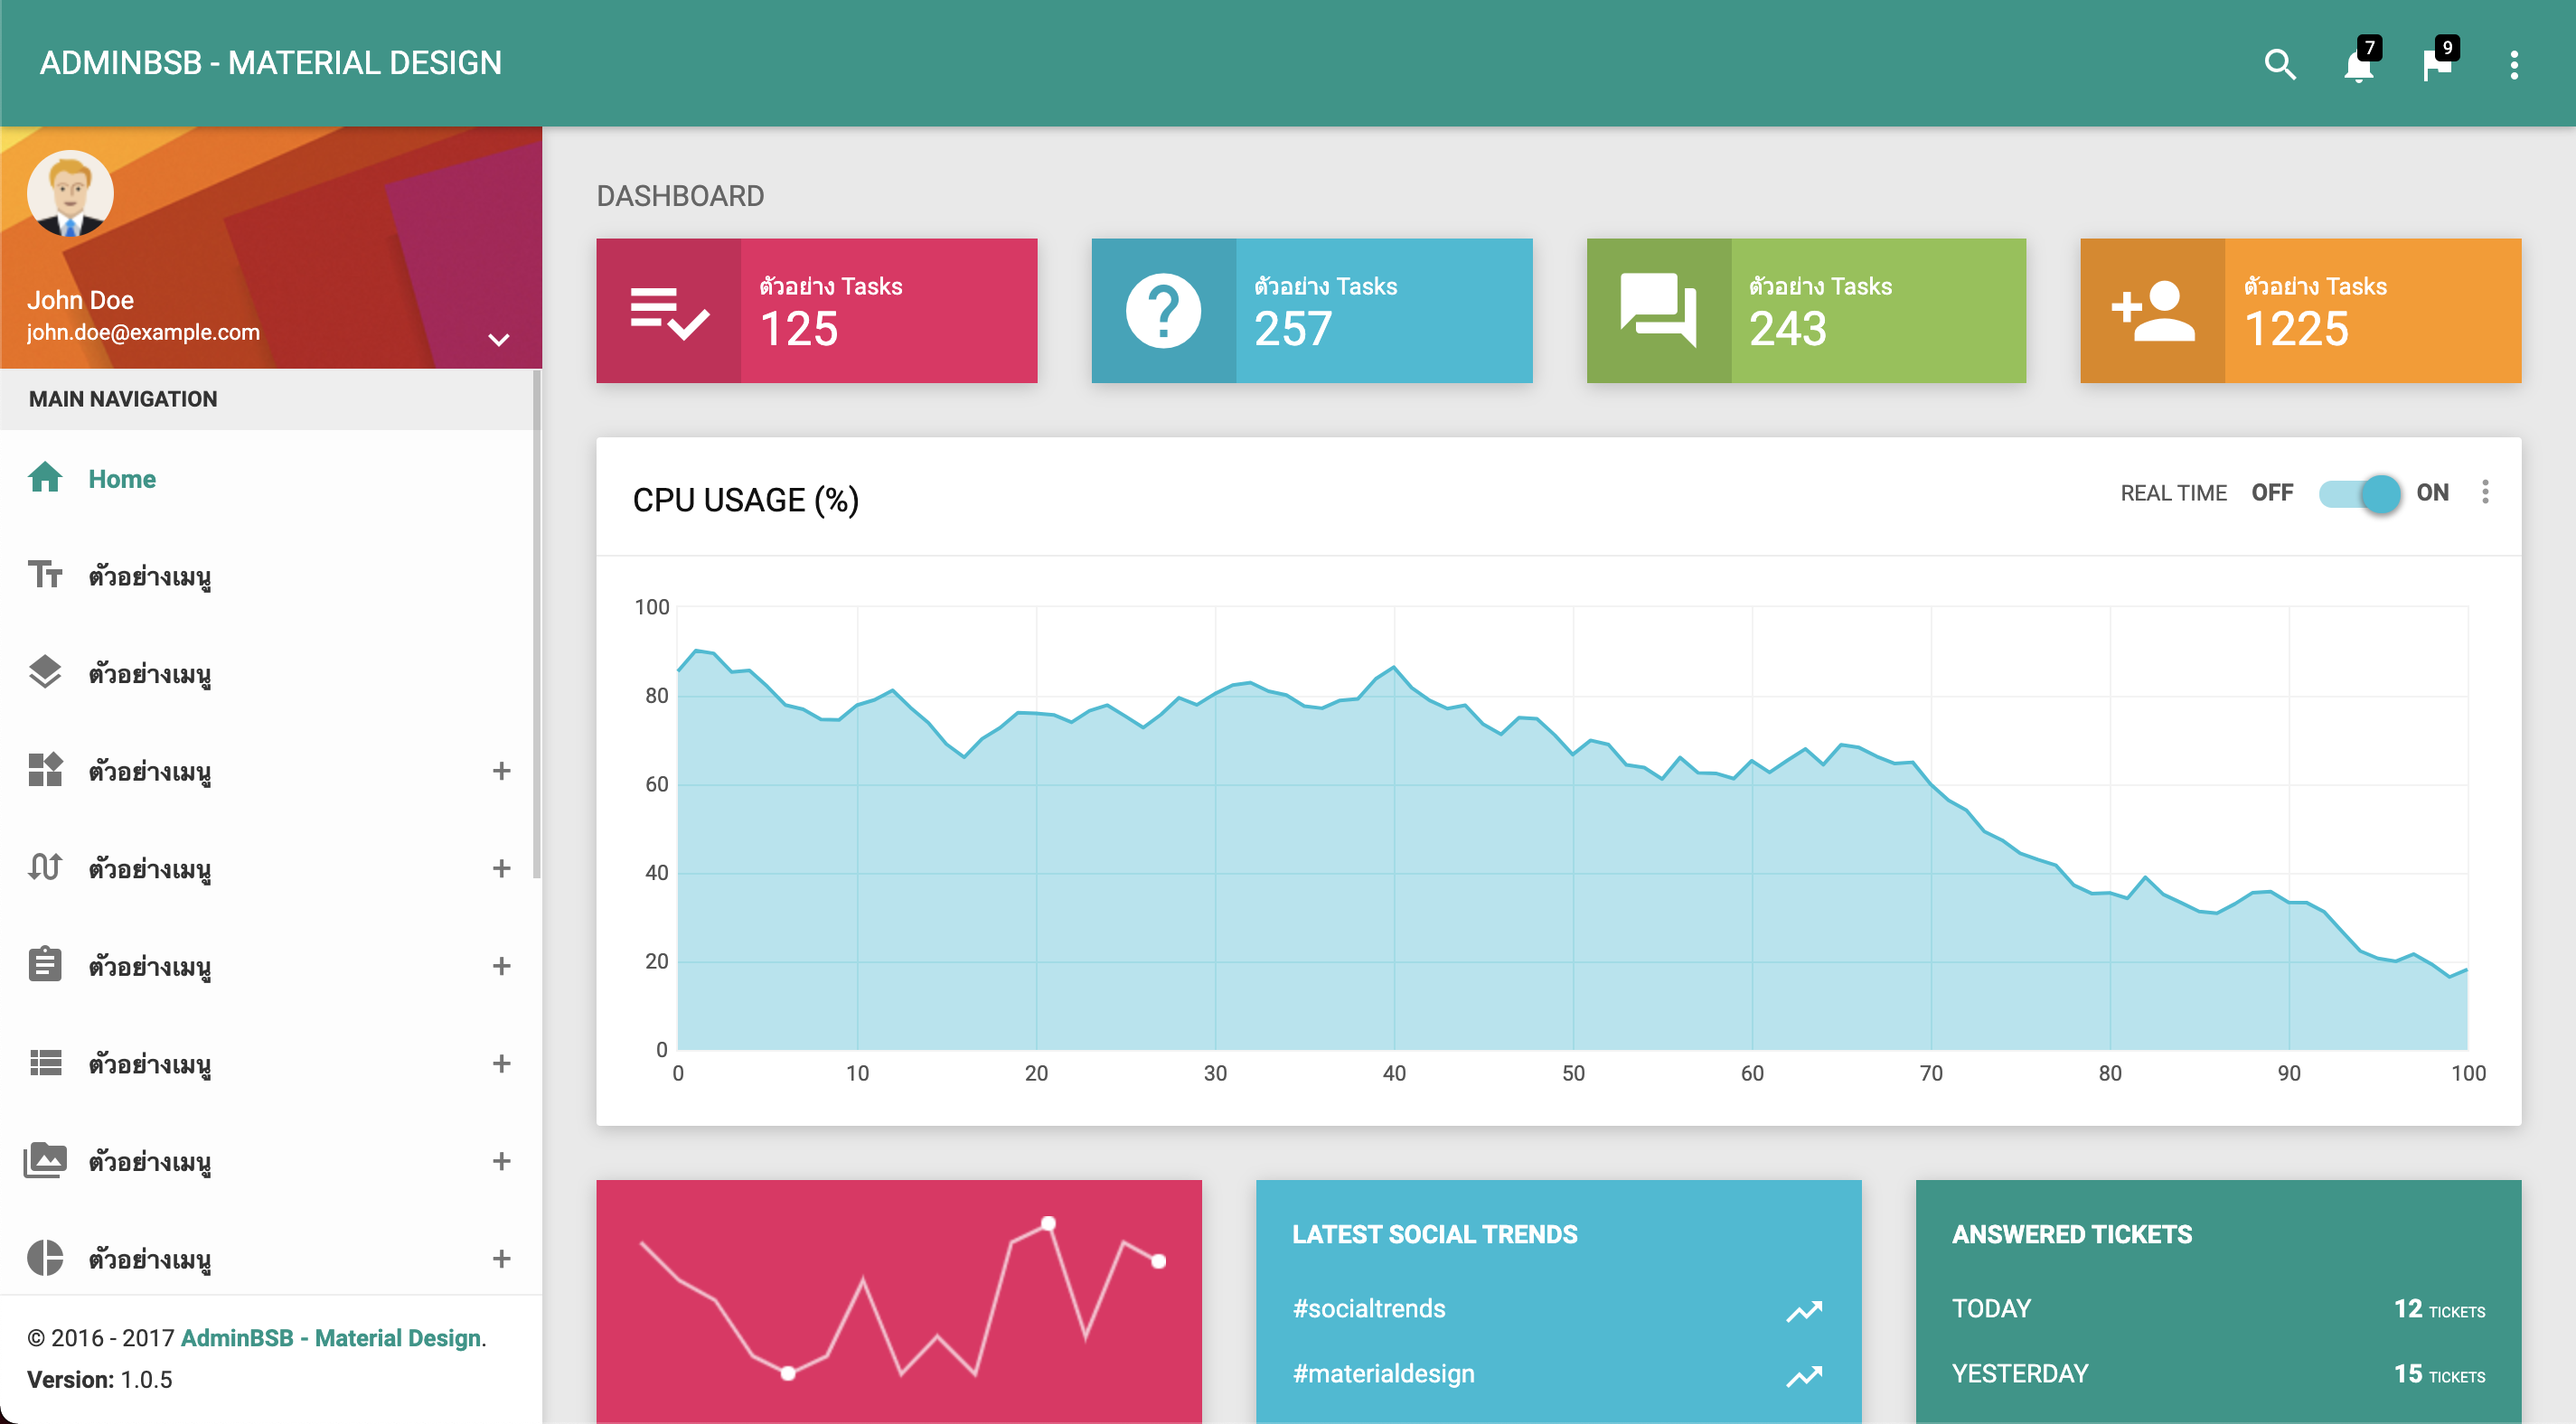Click the swap arrows sidebar icon
The height and width of the screenshot is (1424, 2576).
pyautogui.click(x=45, y=867)
